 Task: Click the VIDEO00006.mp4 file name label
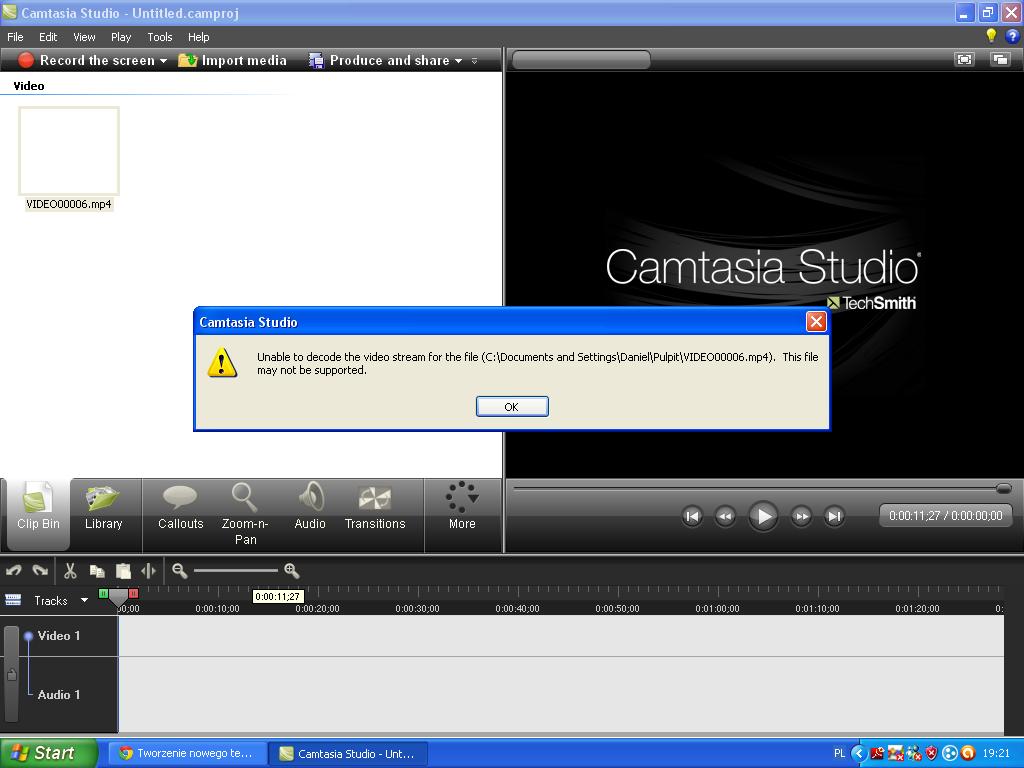(x=69, y=204)
